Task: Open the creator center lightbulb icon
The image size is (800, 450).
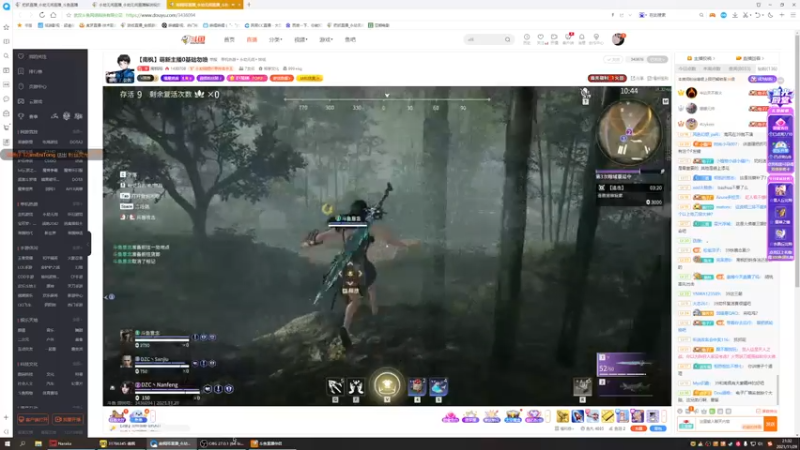Action: click(x=596, y=38)
